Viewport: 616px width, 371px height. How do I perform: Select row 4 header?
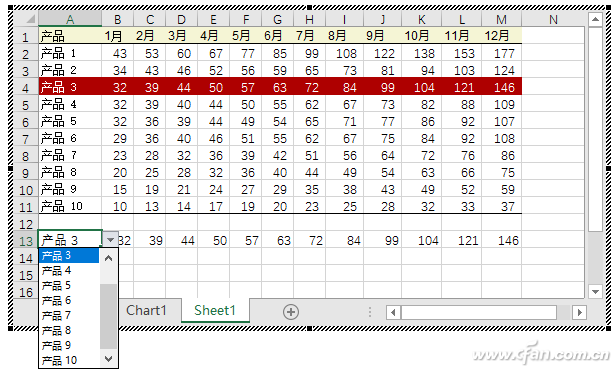pyautogui.click(x=26, y=87)
